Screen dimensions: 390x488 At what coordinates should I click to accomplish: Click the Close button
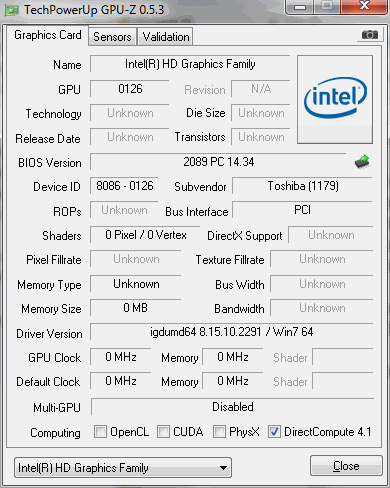point(346,466)
